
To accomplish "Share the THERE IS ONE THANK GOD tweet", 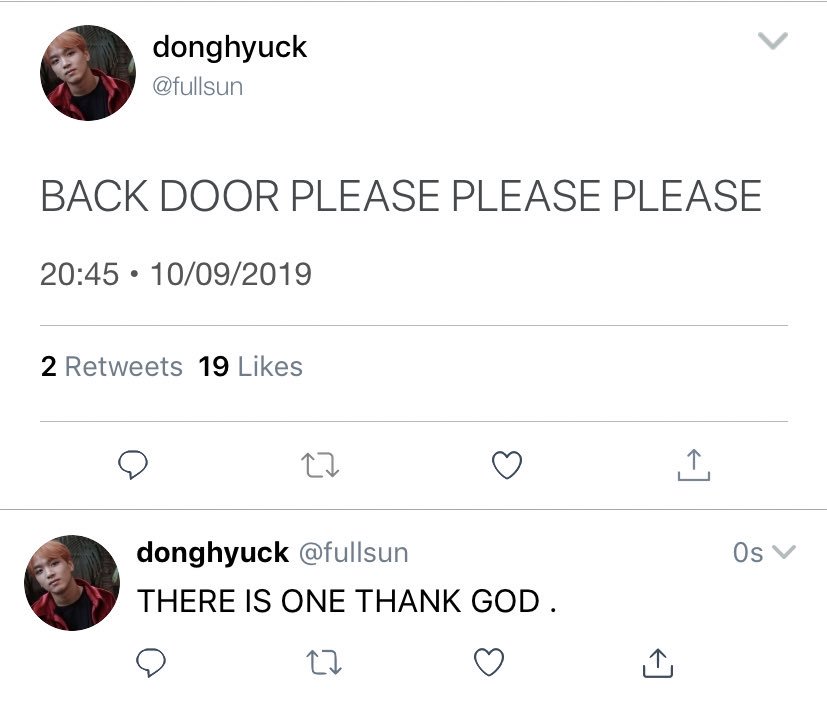I will (x=658, y=662).
